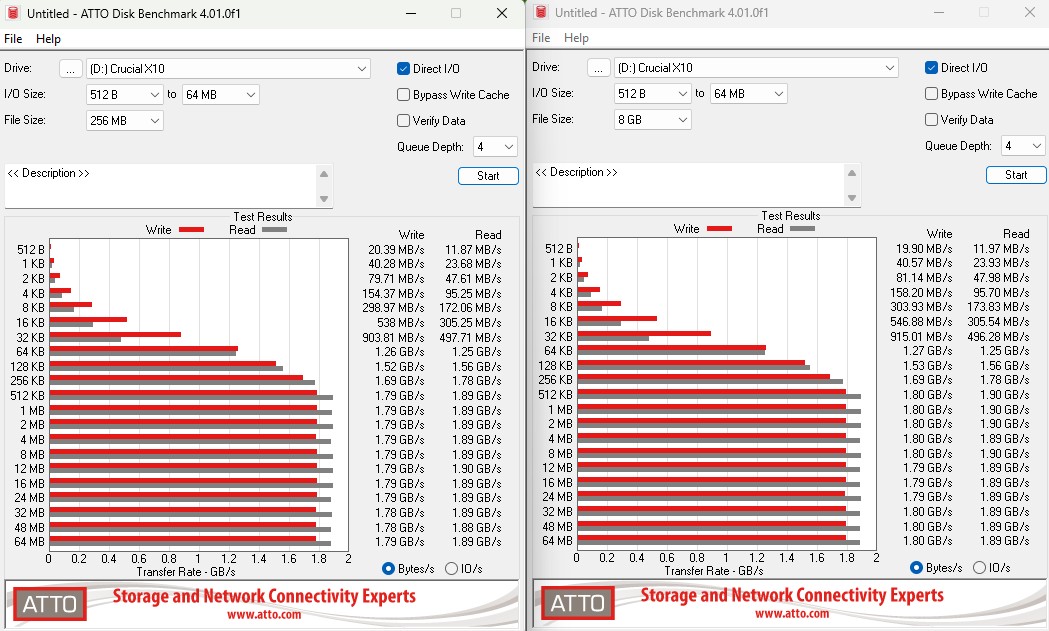This screenshot has height=631, width=1049.
Task: Open the Help menu in the left window
Action: [48, 39]
